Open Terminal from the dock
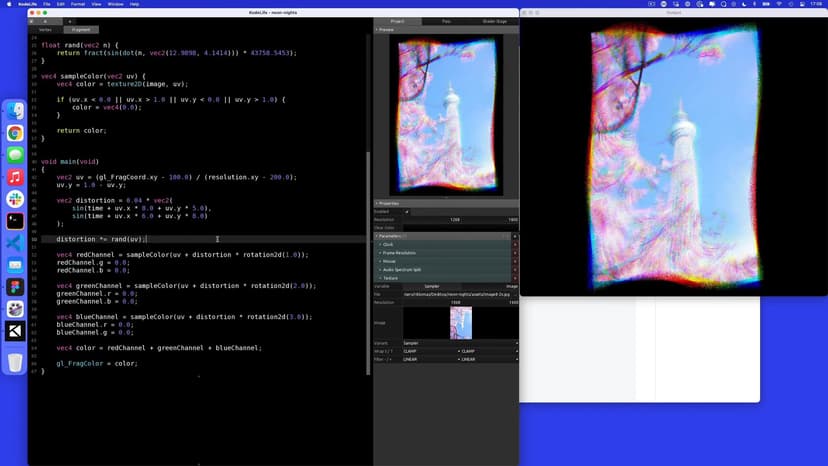Screen dimensions: 828x466 pyautogui.click(x=15, y=221)
